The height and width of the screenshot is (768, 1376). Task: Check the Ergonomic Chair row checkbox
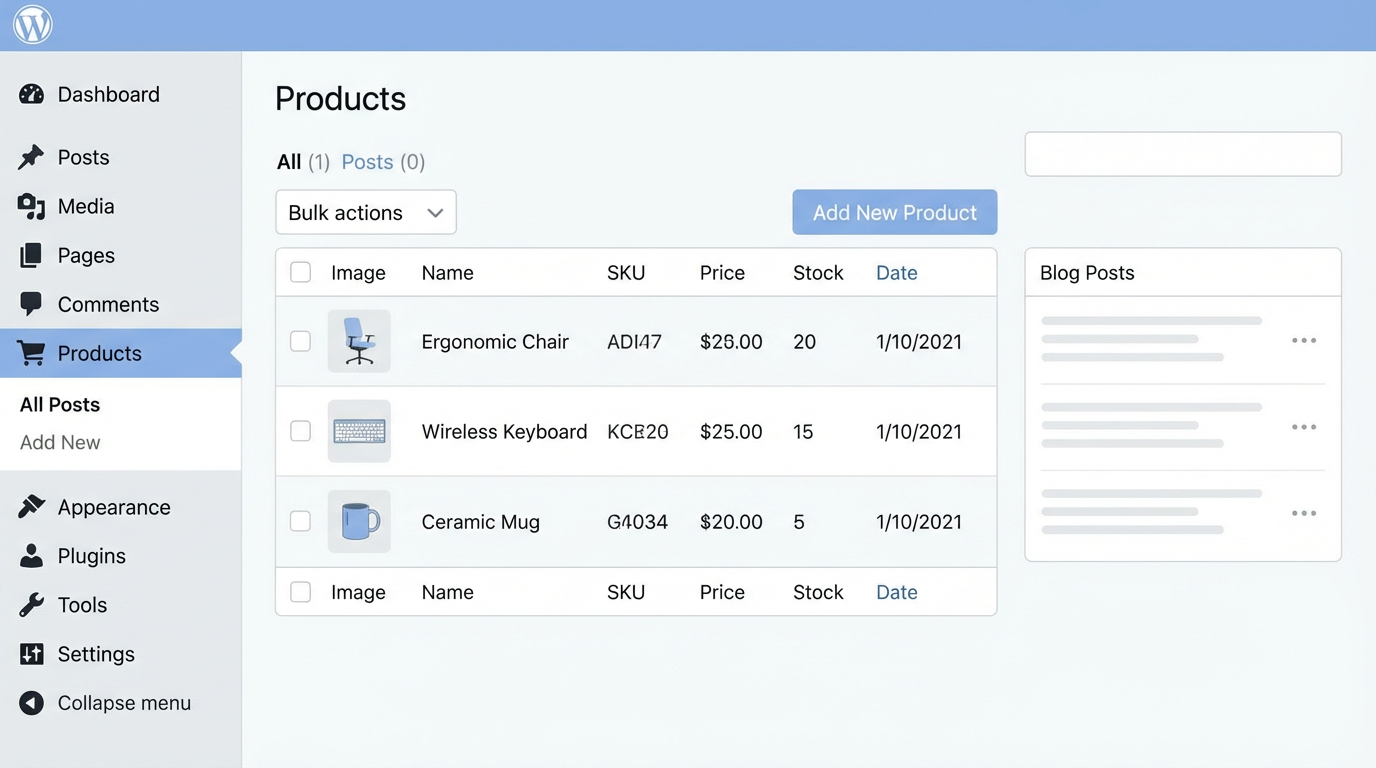click(x=300, y=341)
